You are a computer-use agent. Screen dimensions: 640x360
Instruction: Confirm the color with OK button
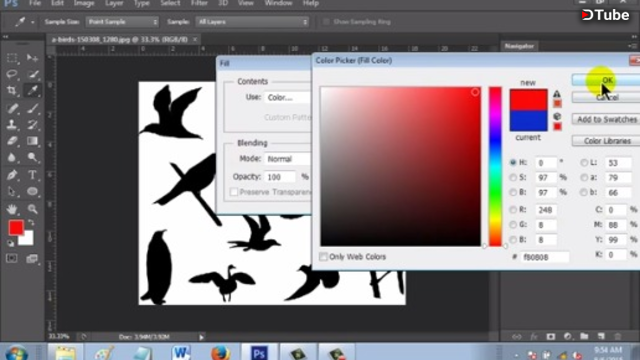[x=606, y=80]
